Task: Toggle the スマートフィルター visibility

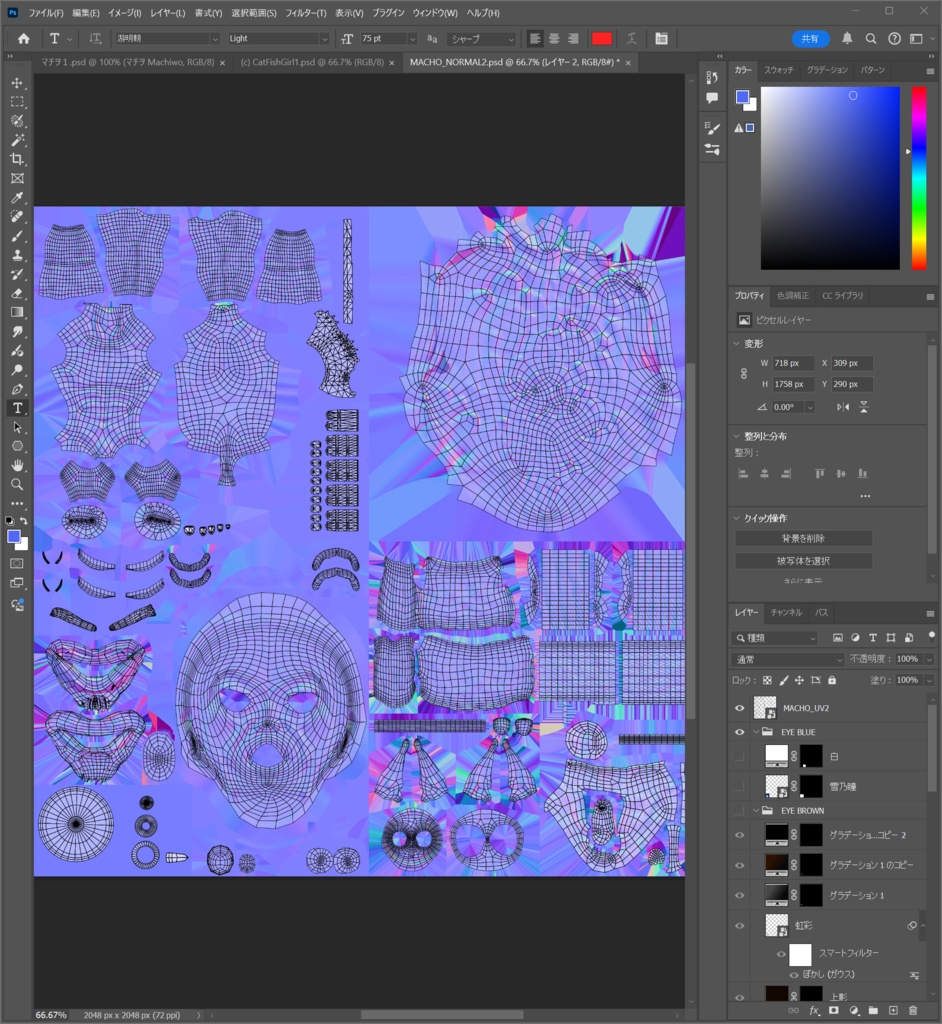Action: point(781,954)
